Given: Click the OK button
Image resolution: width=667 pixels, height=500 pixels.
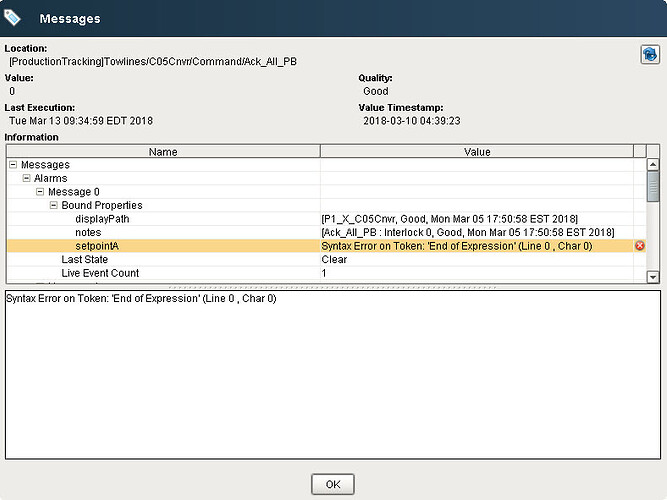Looking at the screenshot, I should point(333,484).
